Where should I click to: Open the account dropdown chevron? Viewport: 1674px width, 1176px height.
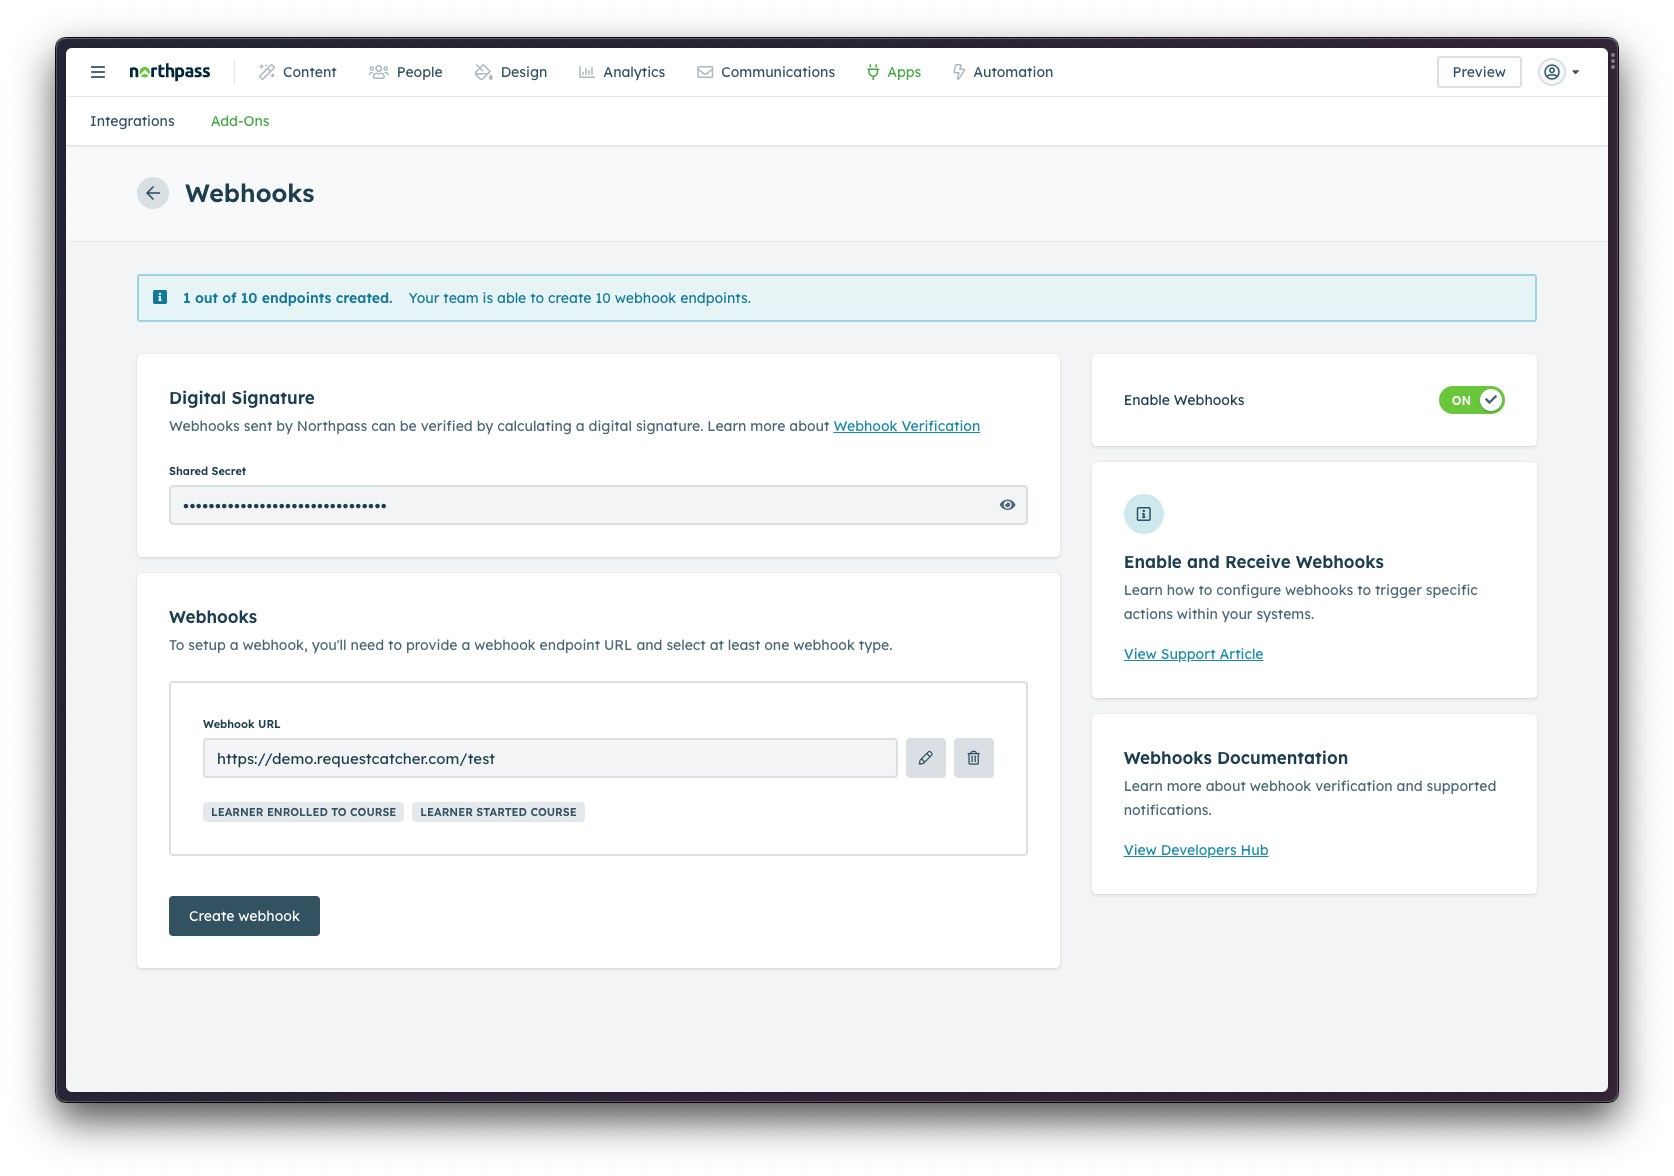click(1574, 71)
